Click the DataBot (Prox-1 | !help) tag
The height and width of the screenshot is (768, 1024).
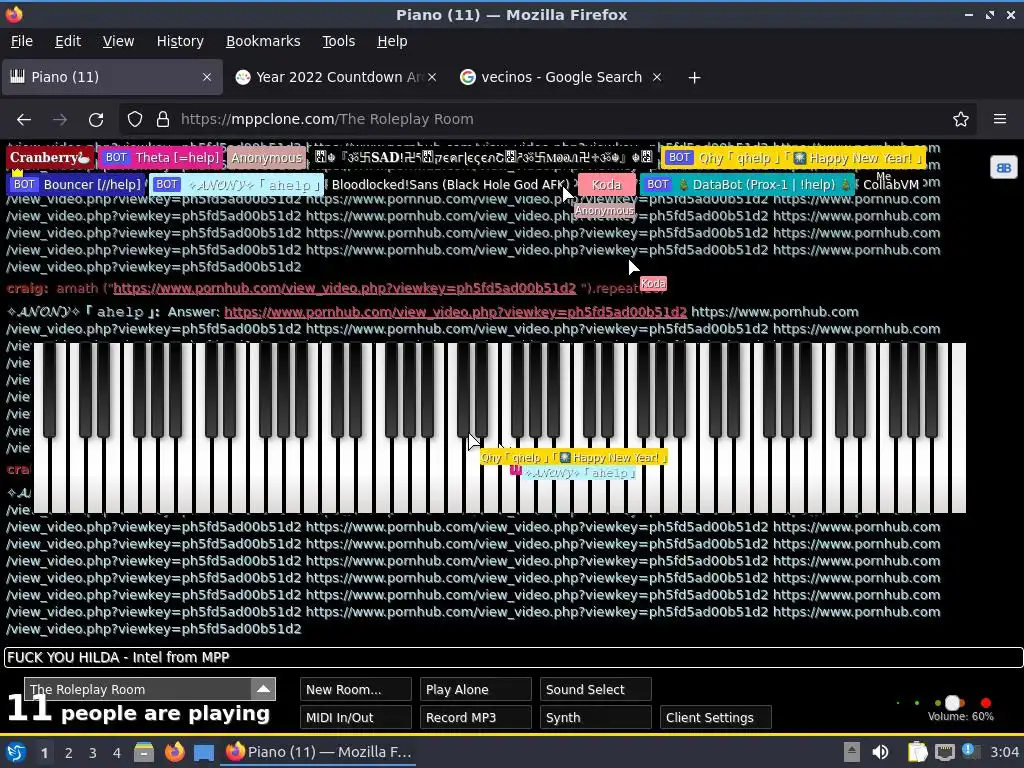pyautogui.click(x=747, y=184)
